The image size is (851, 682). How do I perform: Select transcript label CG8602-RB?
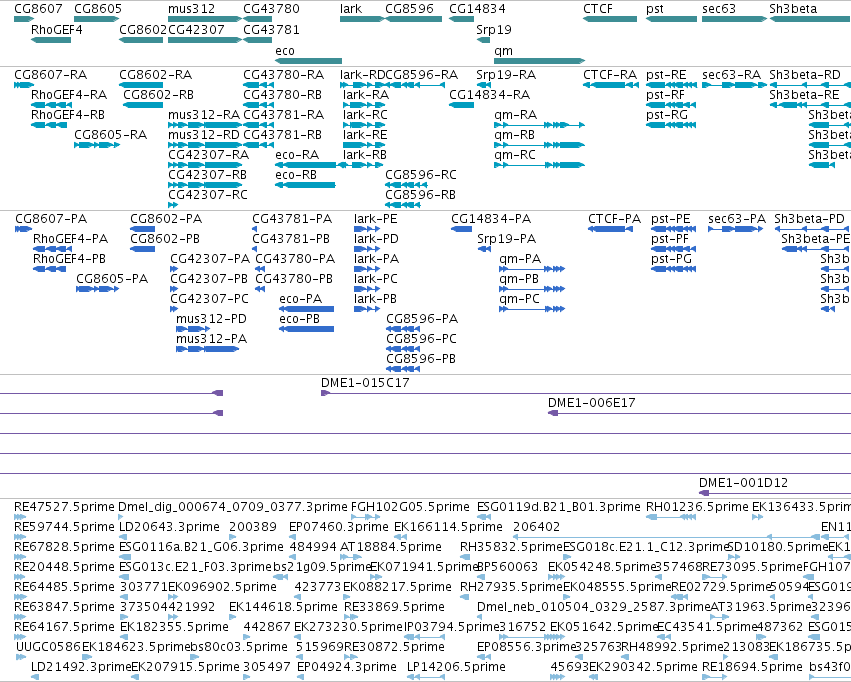coord(158,94)
